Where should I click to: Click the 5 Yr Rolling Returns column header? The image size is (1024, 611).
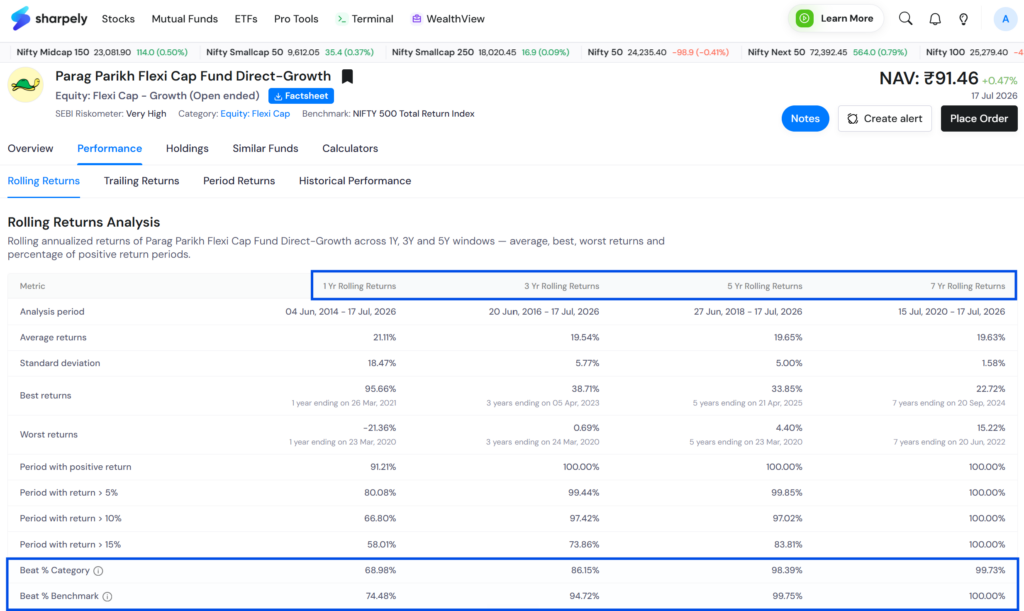pyautogui.click(x=765, y=286)
